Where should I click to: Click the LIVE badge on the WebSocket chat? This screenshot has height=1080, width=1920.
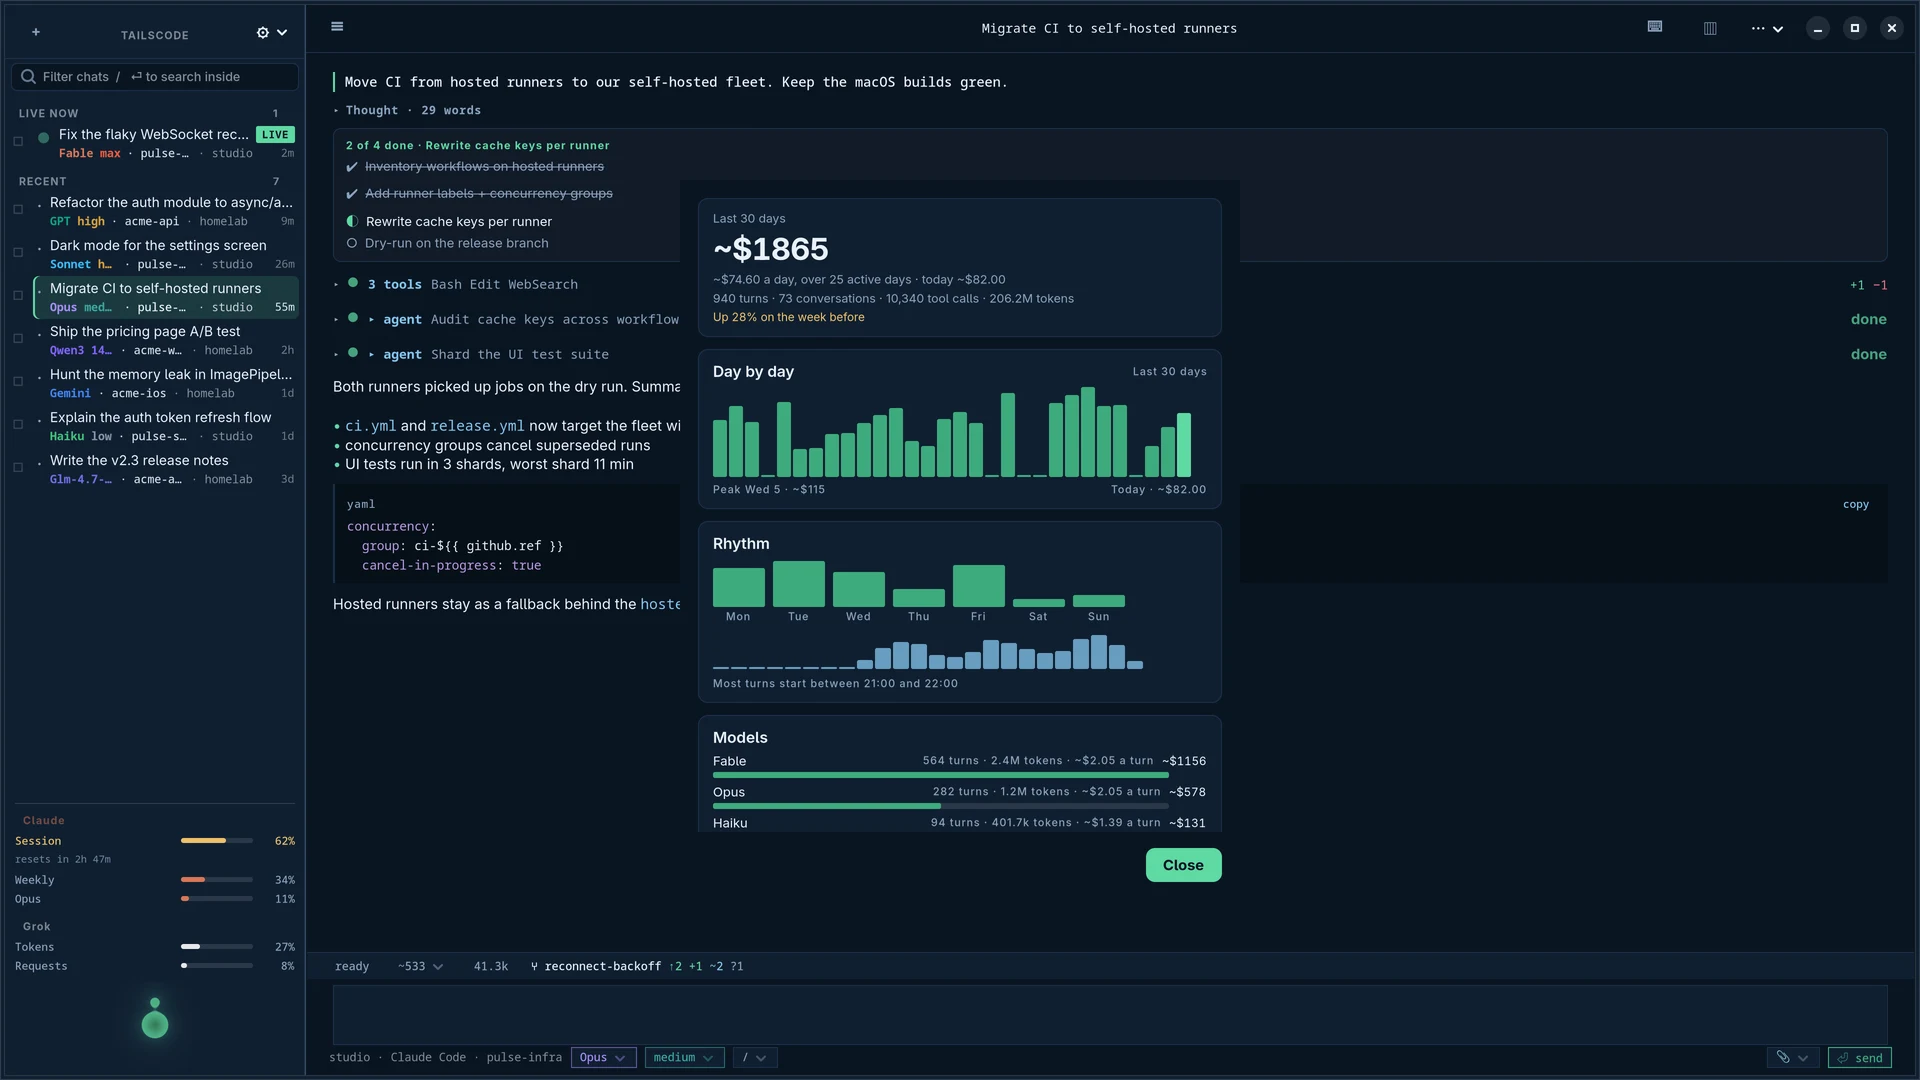(x=275, y=134)
